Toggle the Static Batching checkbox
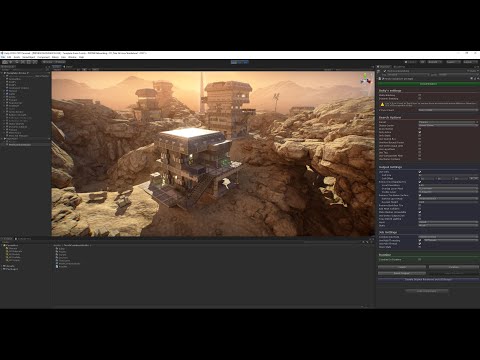480x360 pixels. click(420, 95)
